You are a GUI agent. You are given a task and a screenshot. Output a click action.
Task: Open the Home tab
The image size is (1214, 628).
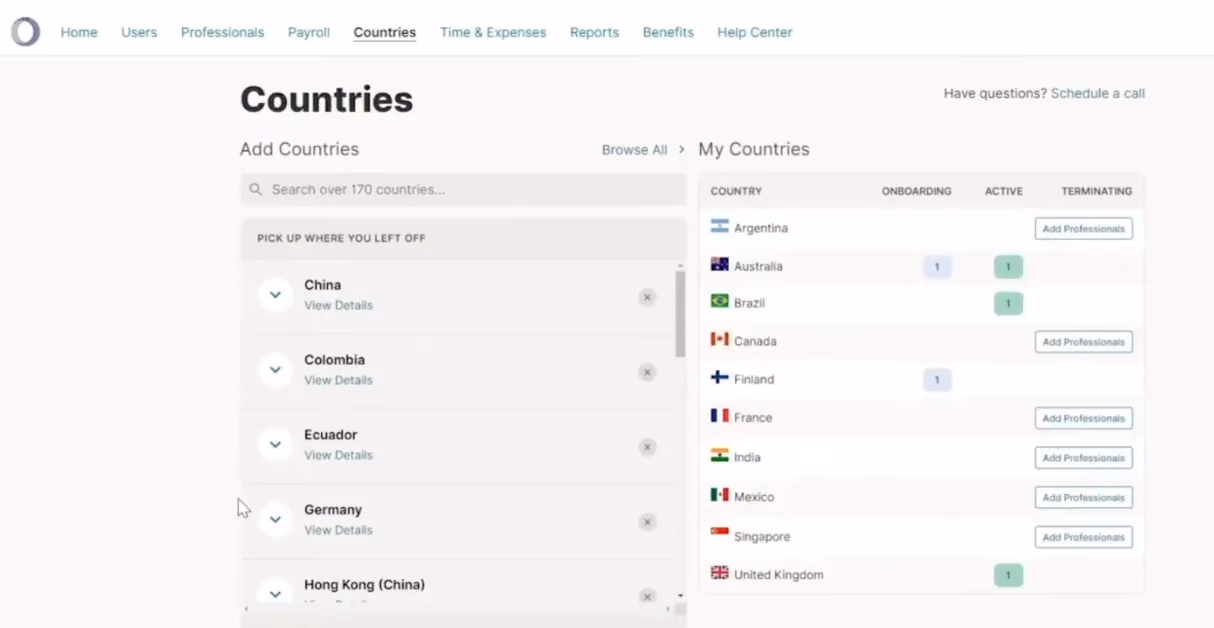tap(79, 32)
